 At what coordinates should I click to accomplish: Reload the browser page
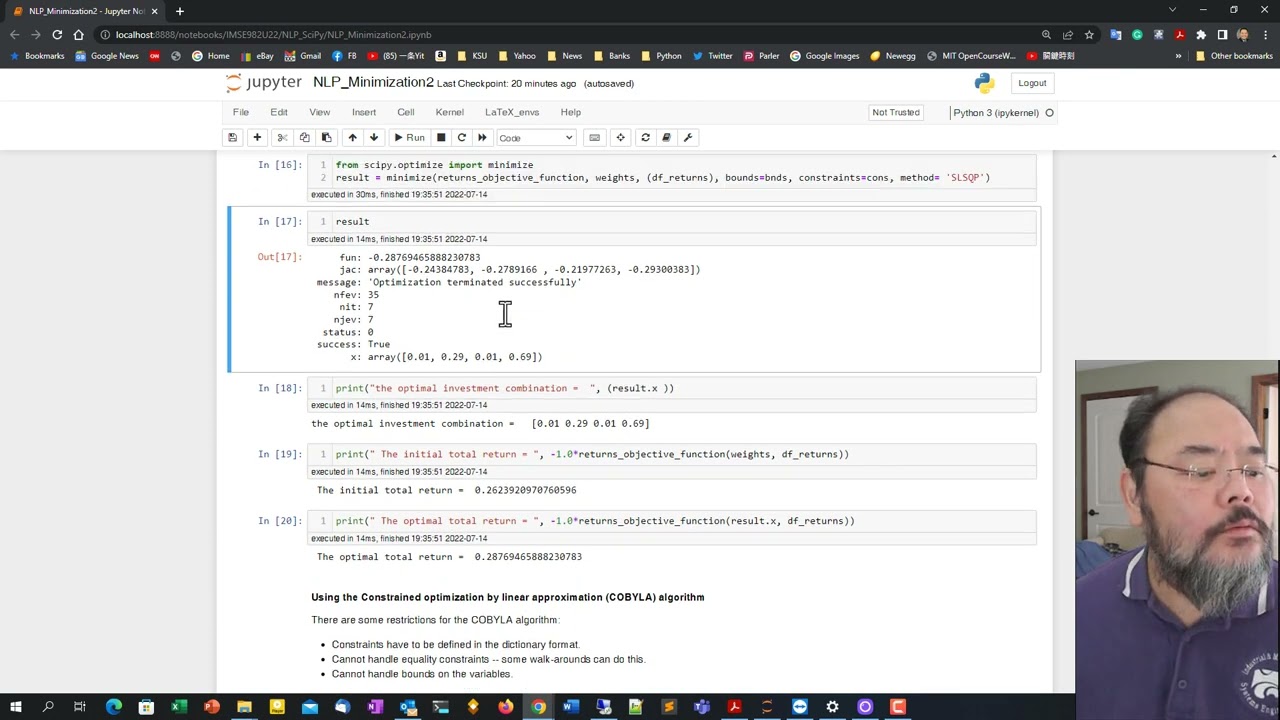click(x=57, y=35)
